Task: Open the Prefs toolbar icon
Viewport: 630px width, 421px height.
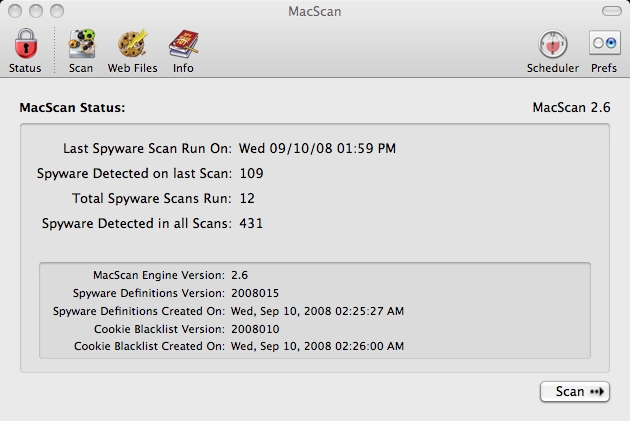Action: pyautogui.click(x=604, y=44)
